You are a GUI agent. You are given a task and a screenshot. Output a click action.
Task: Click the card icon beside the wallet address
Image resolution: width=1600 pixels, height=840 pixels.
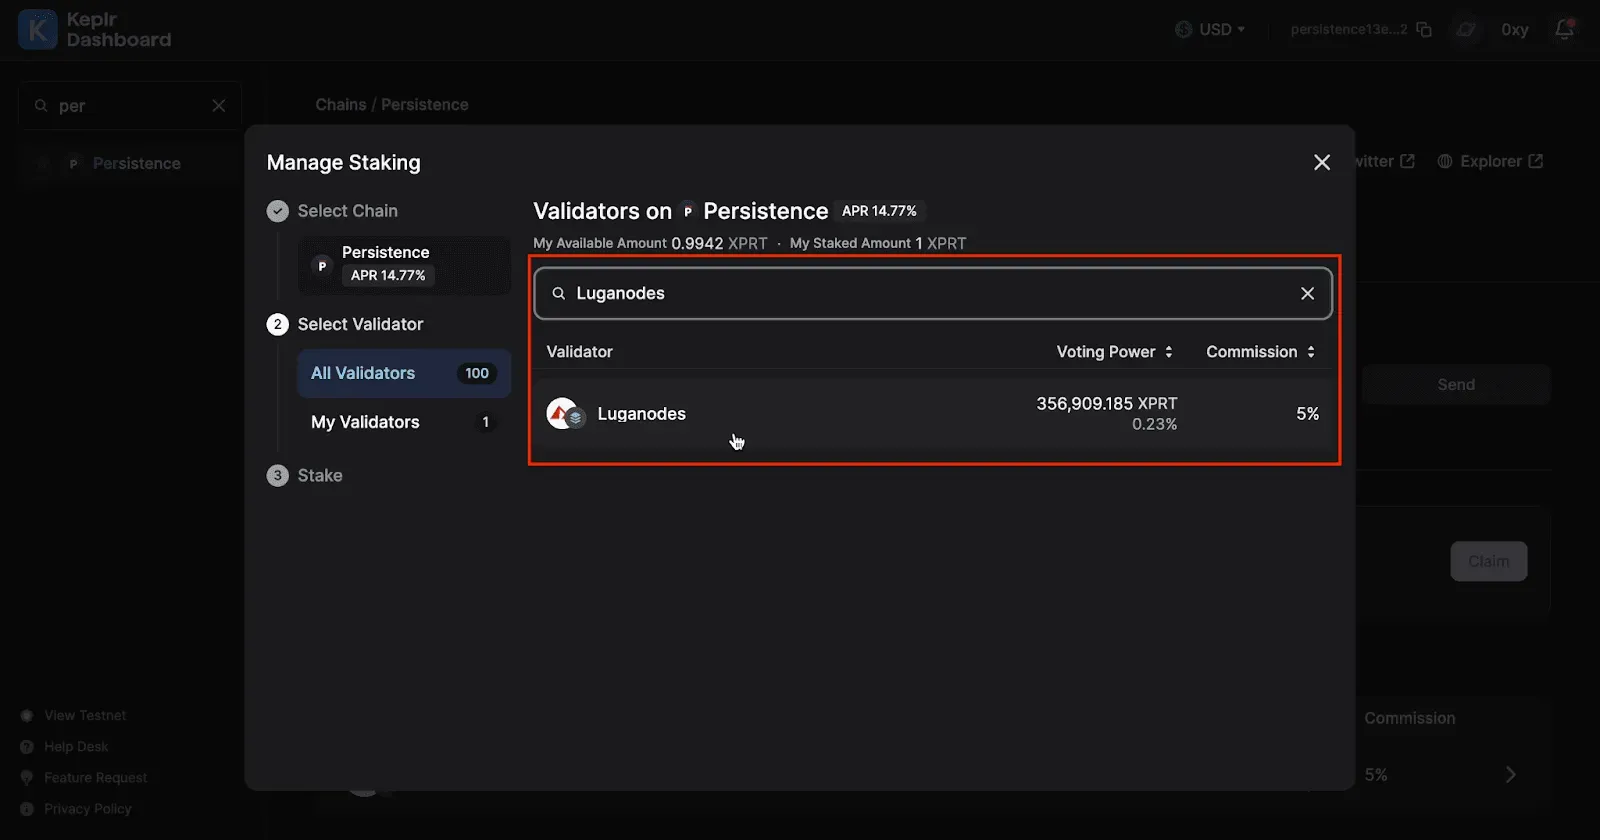pyautogui.click(x=1466, y=30)
